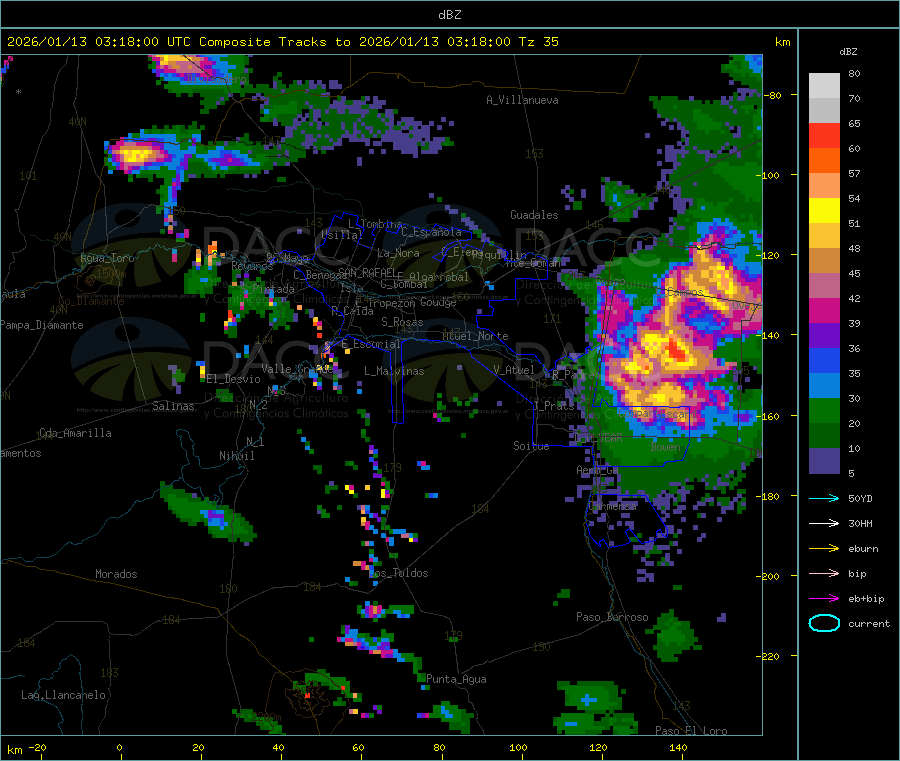900x761 pixels.
Task: Click the Cda_Amarilla map label
Action: (x=75, y=433)
